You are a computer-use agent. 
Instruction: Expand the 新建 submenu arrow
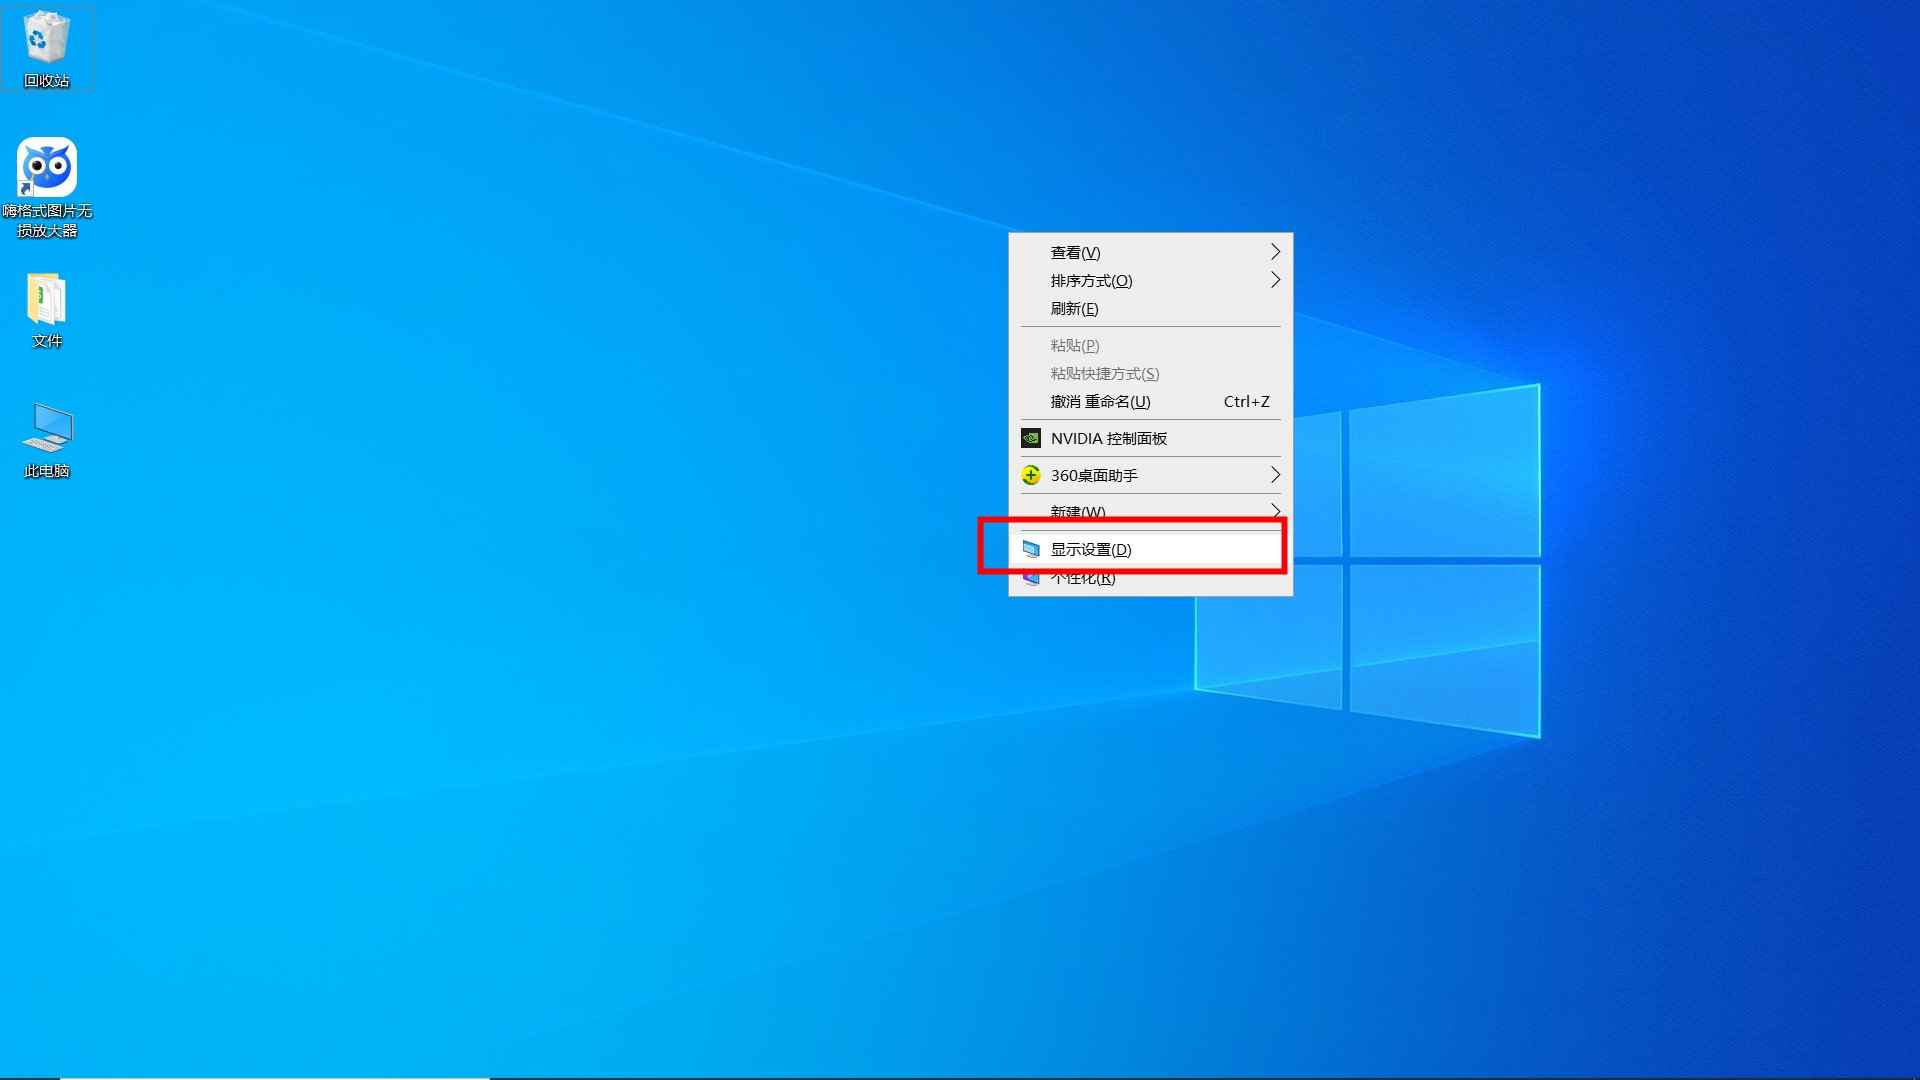[1275, 511]
